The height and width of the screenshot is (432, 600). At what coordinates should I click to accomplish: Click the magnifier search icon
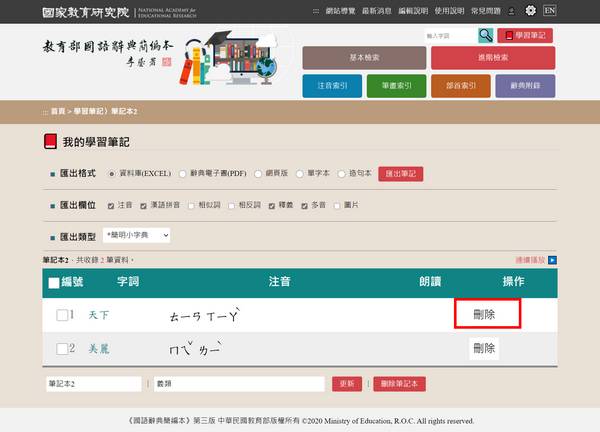(485, 36)
